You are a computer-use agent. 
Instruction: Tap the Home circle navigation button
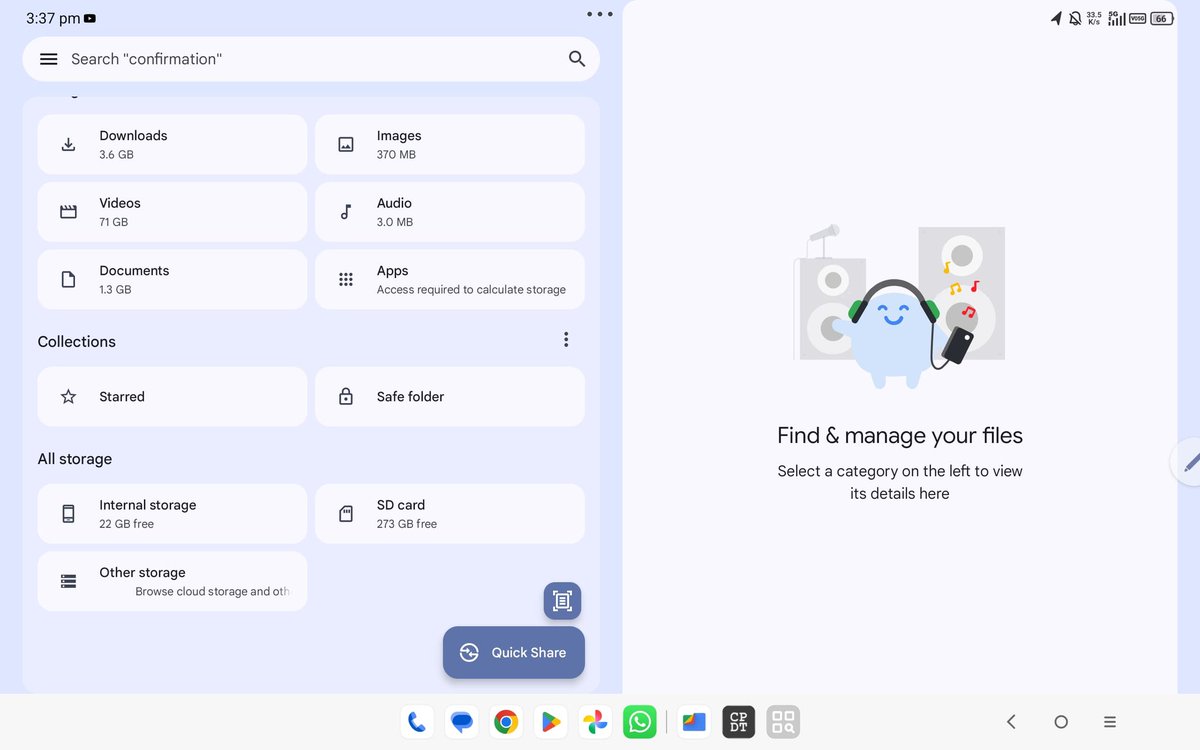(1061, 722)
